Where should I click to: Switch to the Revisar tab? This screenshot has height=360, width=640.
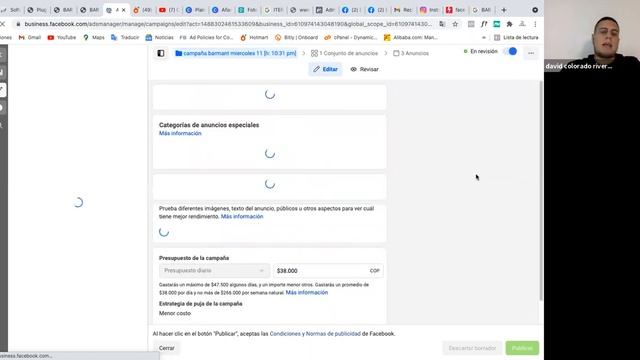point(364,69)
